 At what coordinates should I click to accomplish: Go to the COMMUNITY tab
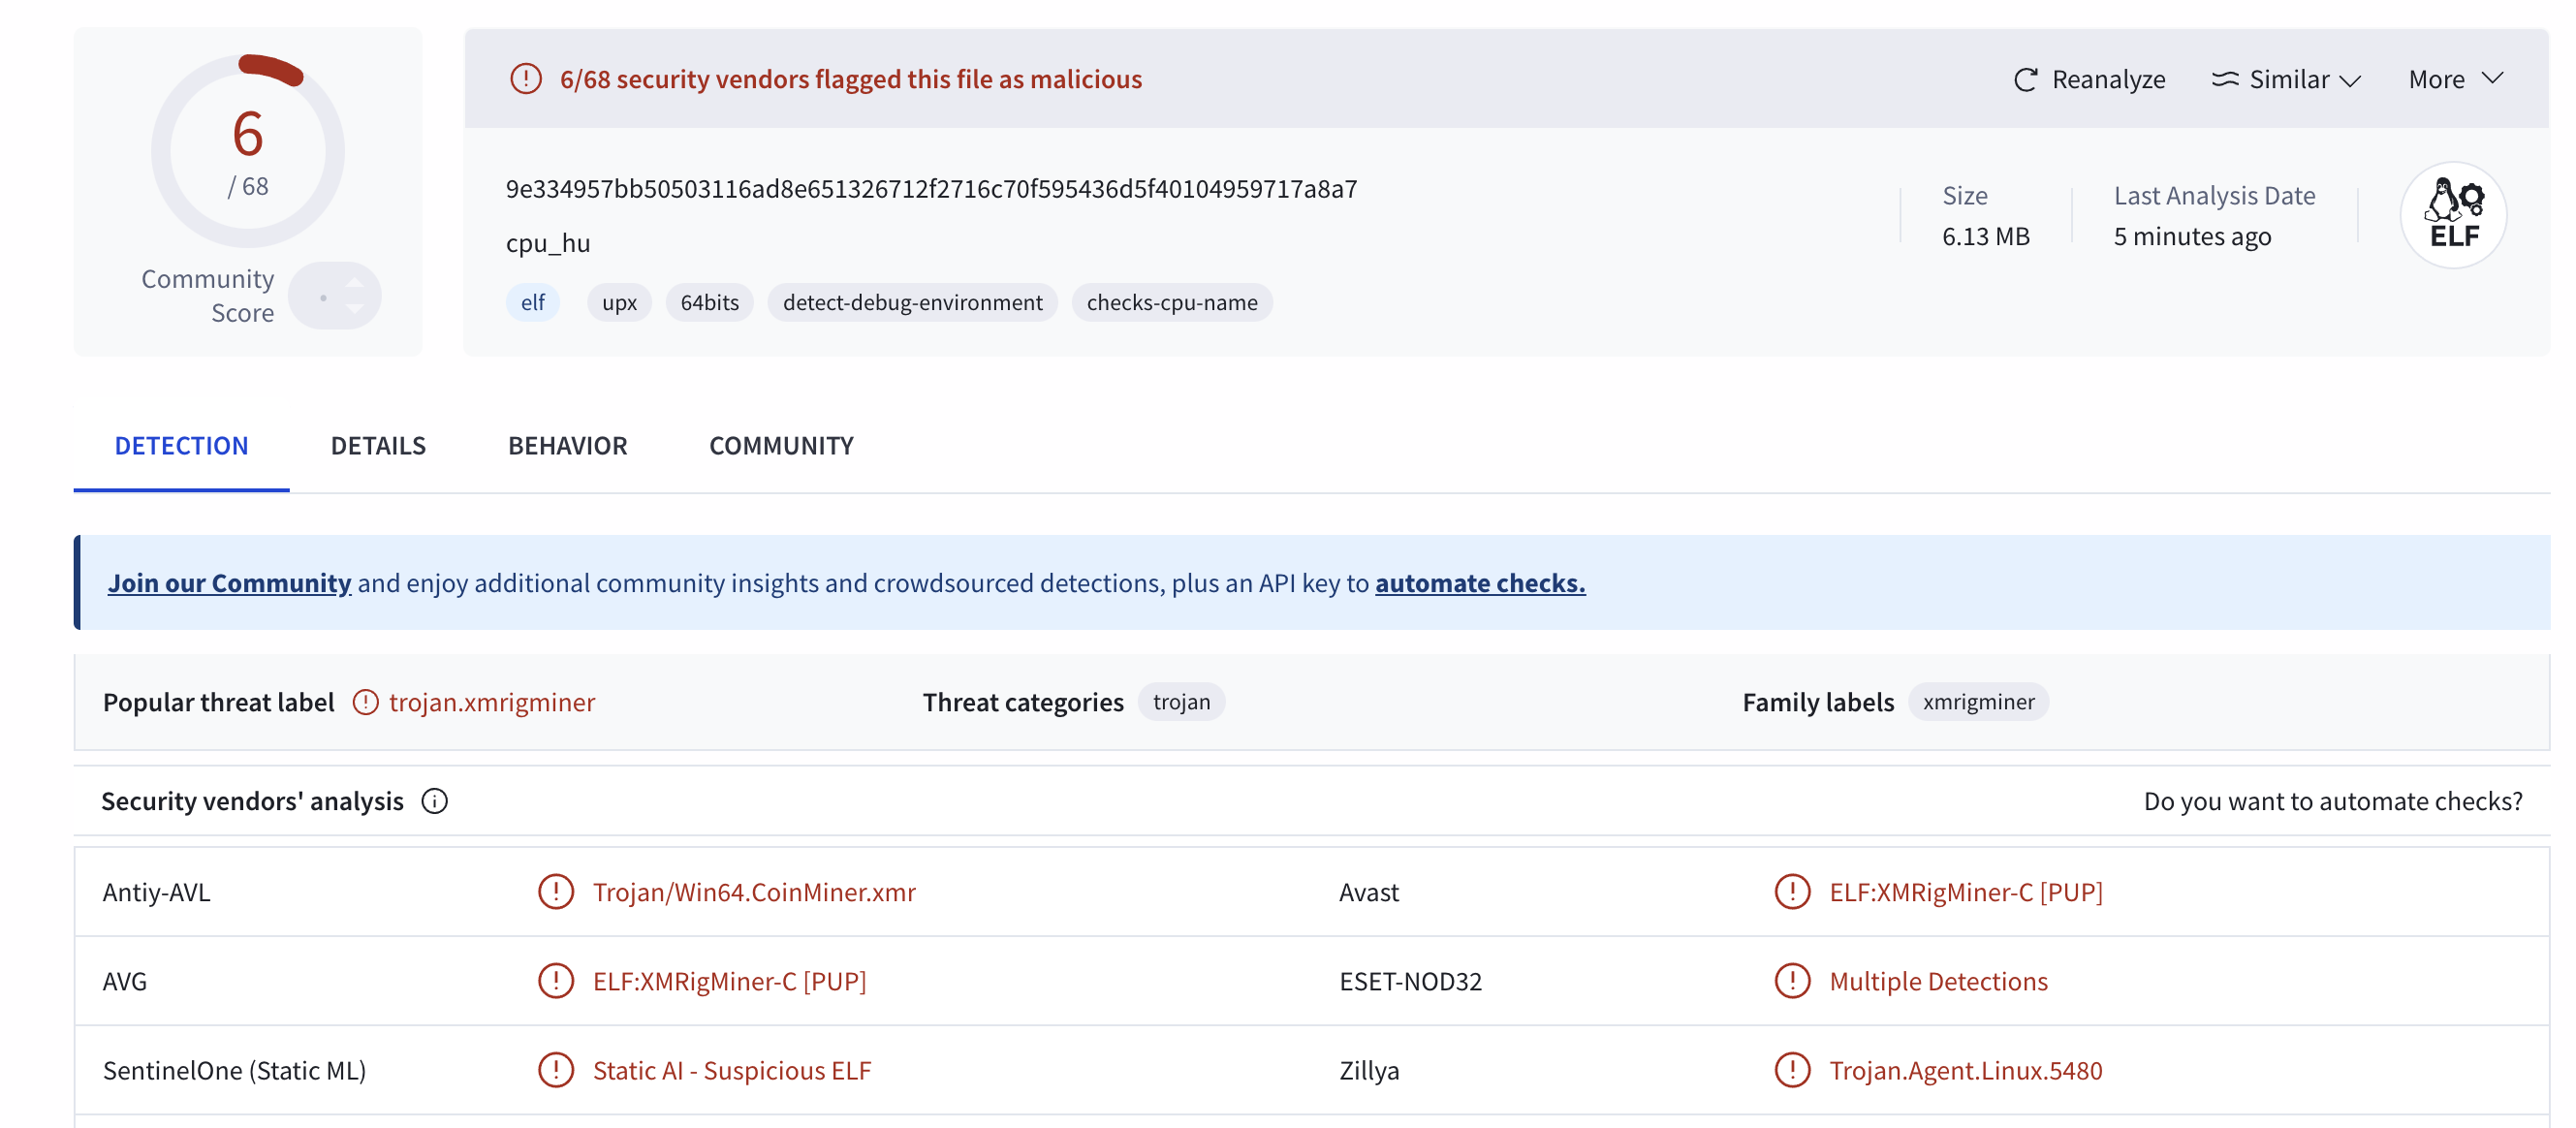pyautogui.click(x=781, y=446)
